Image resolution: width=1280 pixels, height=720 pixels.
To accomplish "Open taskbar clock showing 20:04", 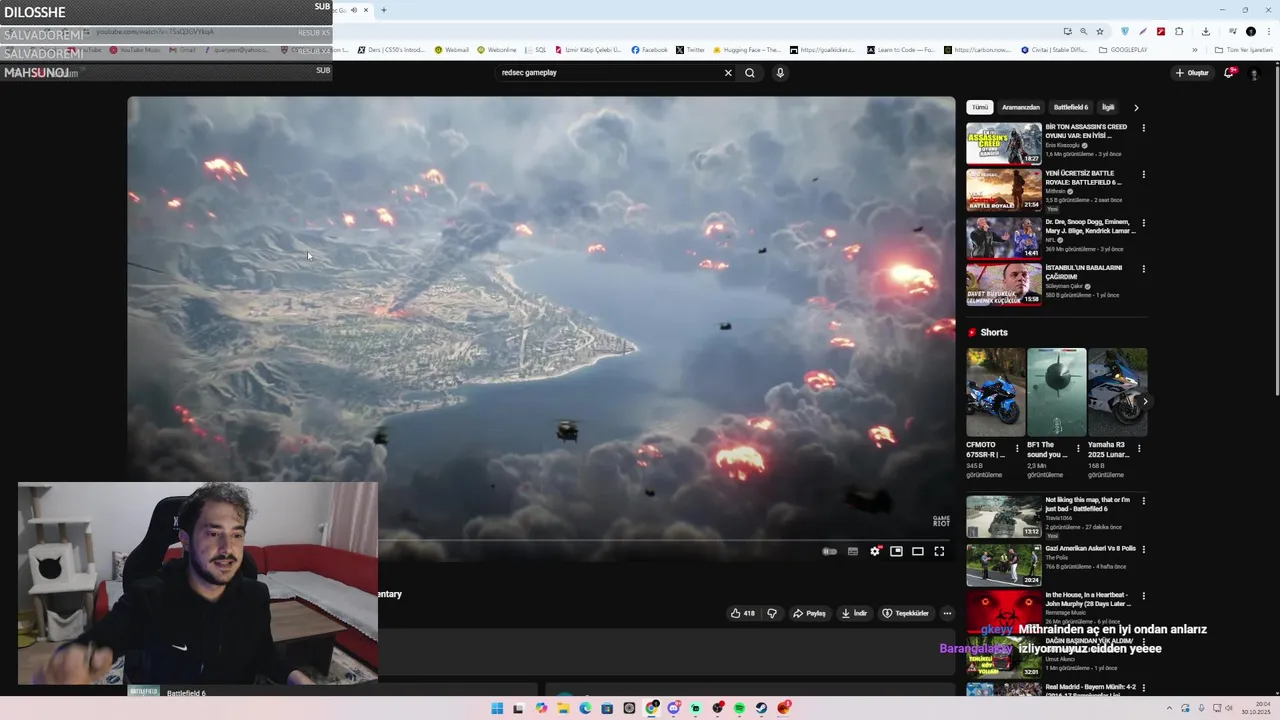I will click(1256, 708).
